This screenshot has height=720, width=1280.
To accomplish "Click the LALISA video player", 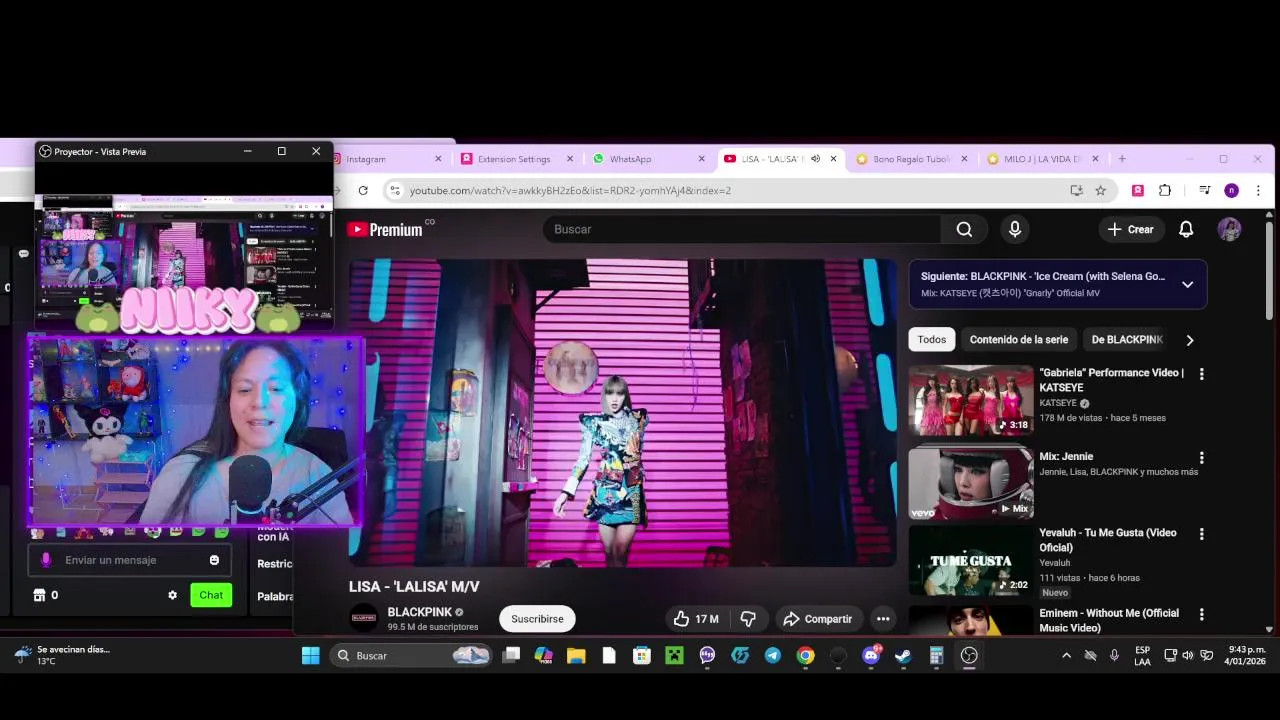I will (x=622, y=413).
